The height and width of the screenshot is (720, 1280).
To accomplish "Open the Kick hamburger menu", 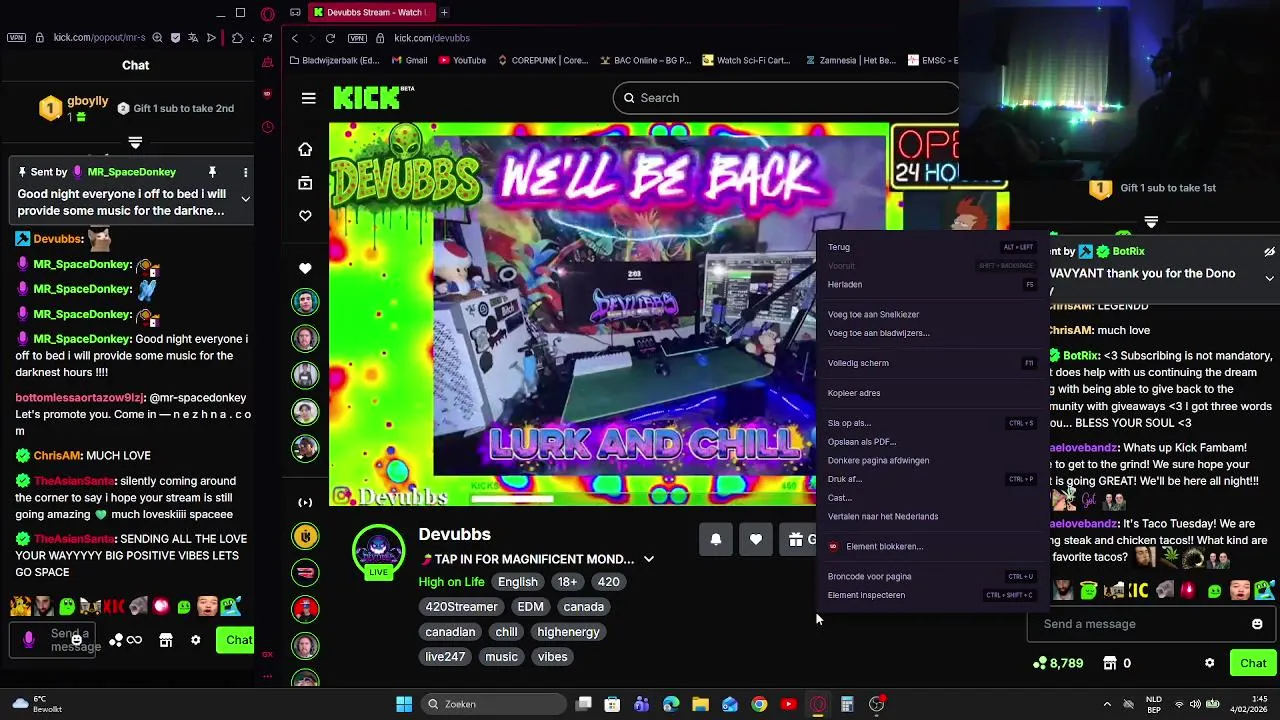I will pyautogui.click(x=308, y=98).
